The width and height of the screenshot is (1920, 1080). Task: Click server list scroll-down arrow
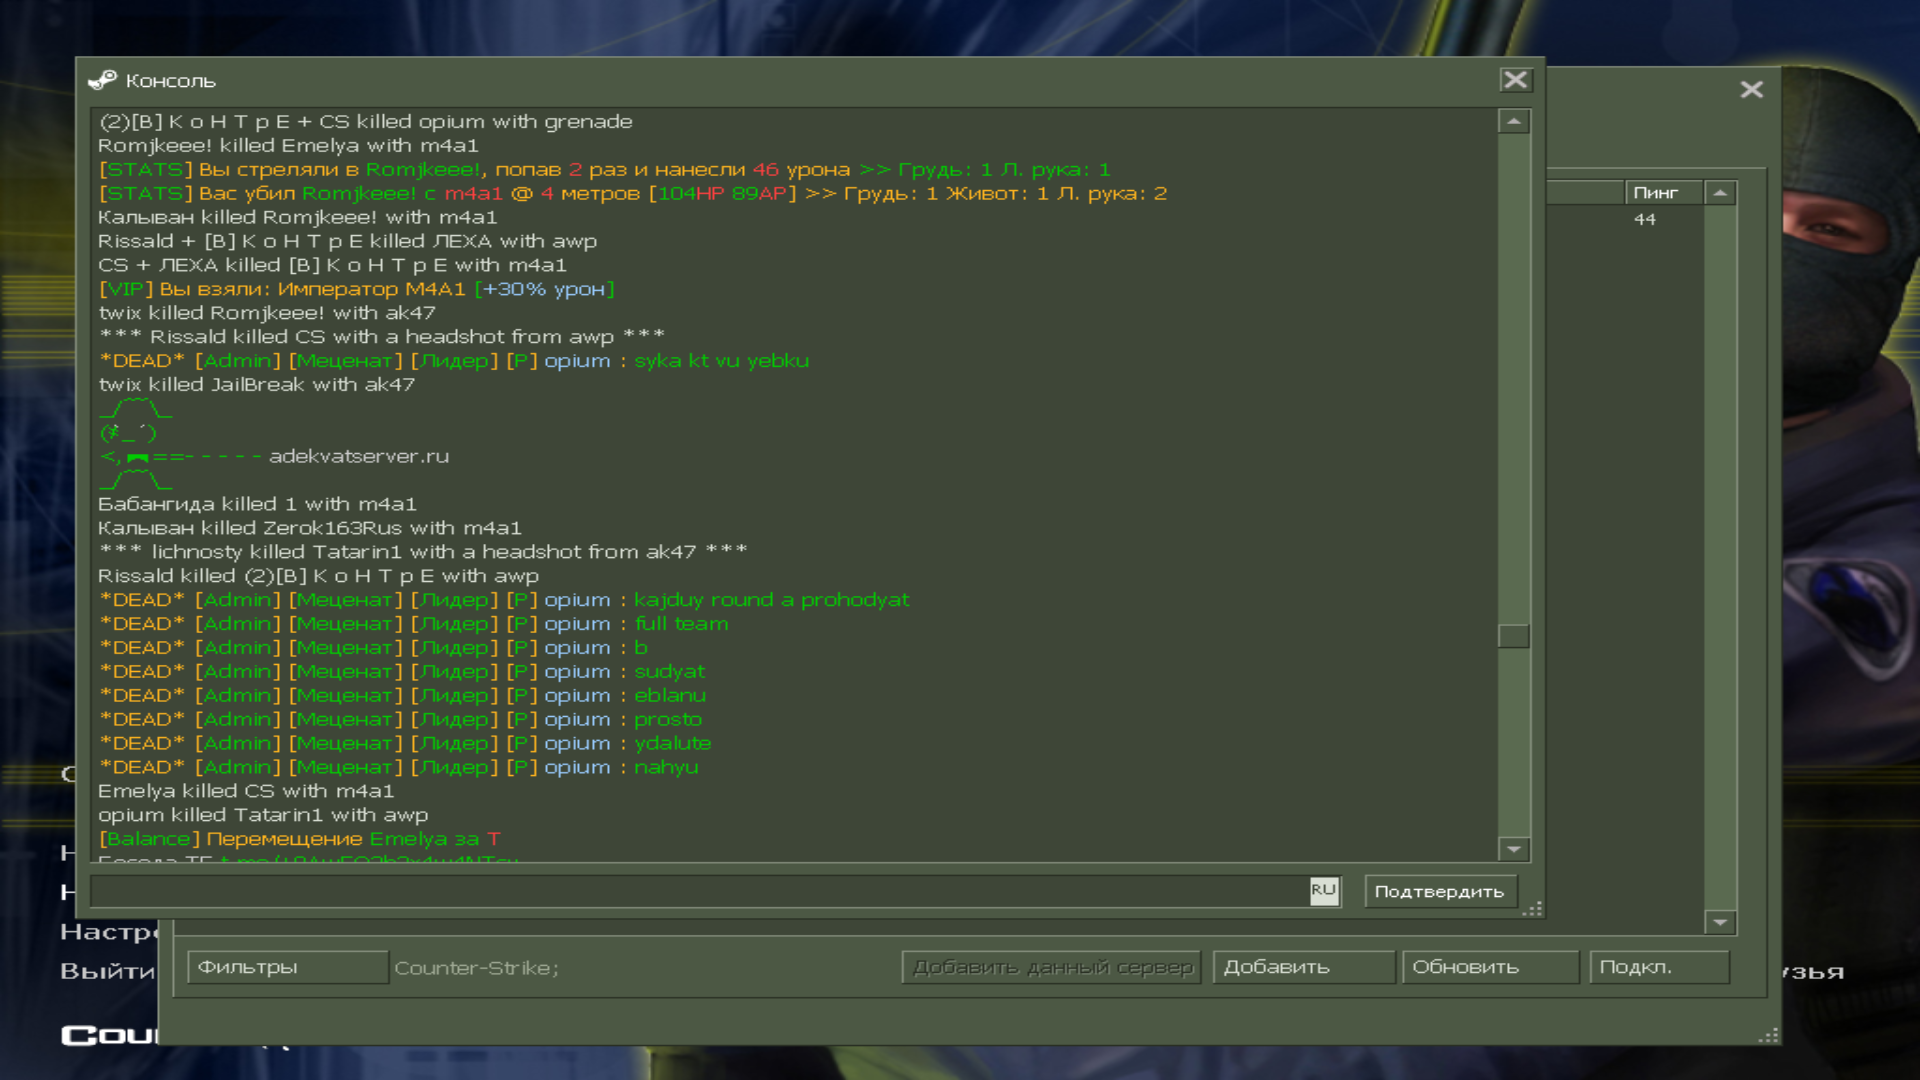coord(1720,922)
